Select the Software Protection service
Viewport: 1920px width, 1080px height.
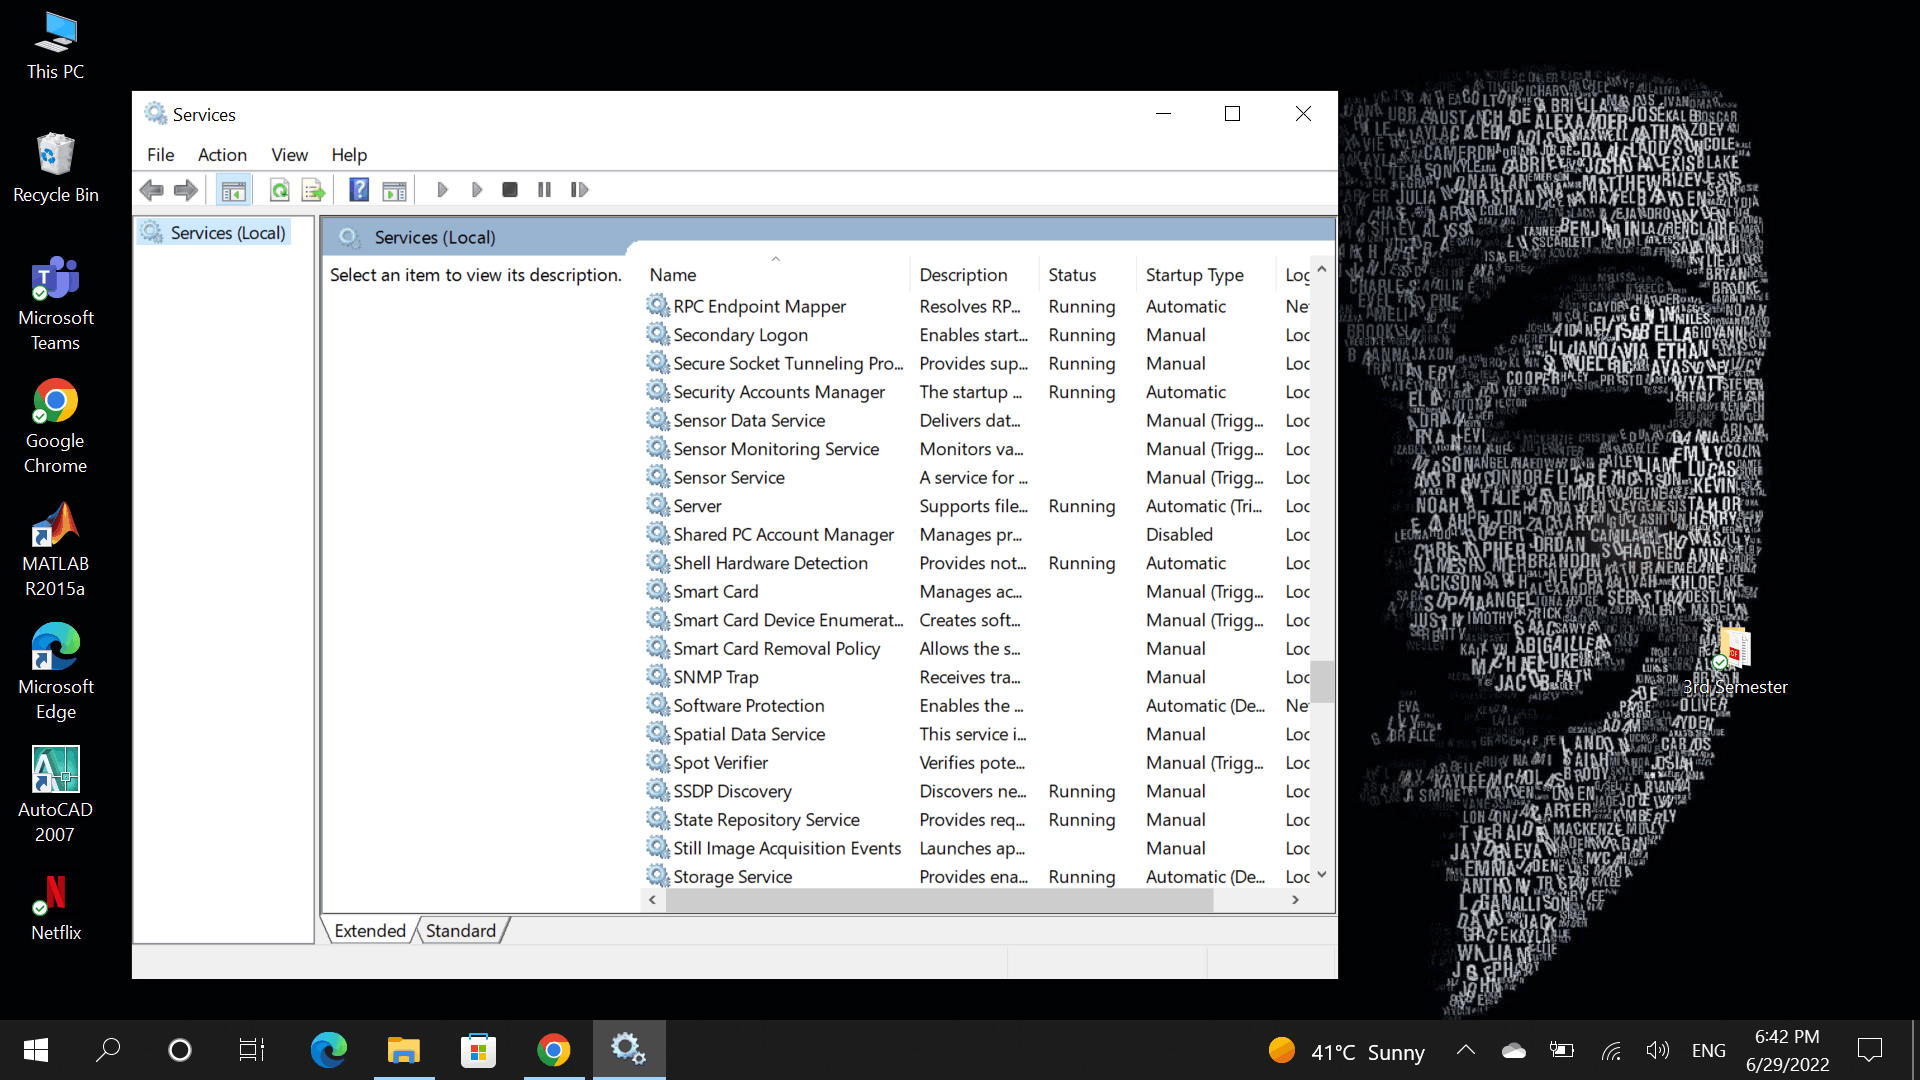coord(748,706)
